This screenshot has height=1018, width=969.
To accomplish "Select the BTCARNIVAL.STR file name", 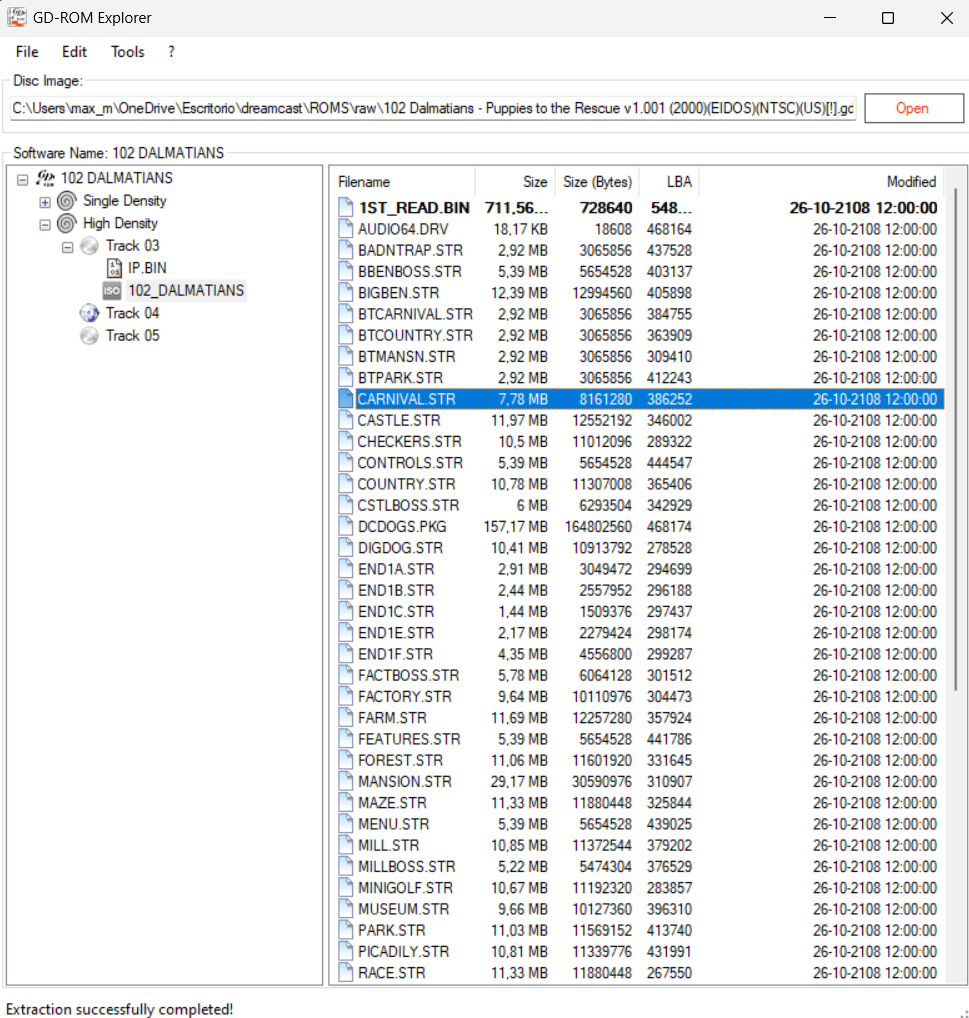I will click(415, 314).
